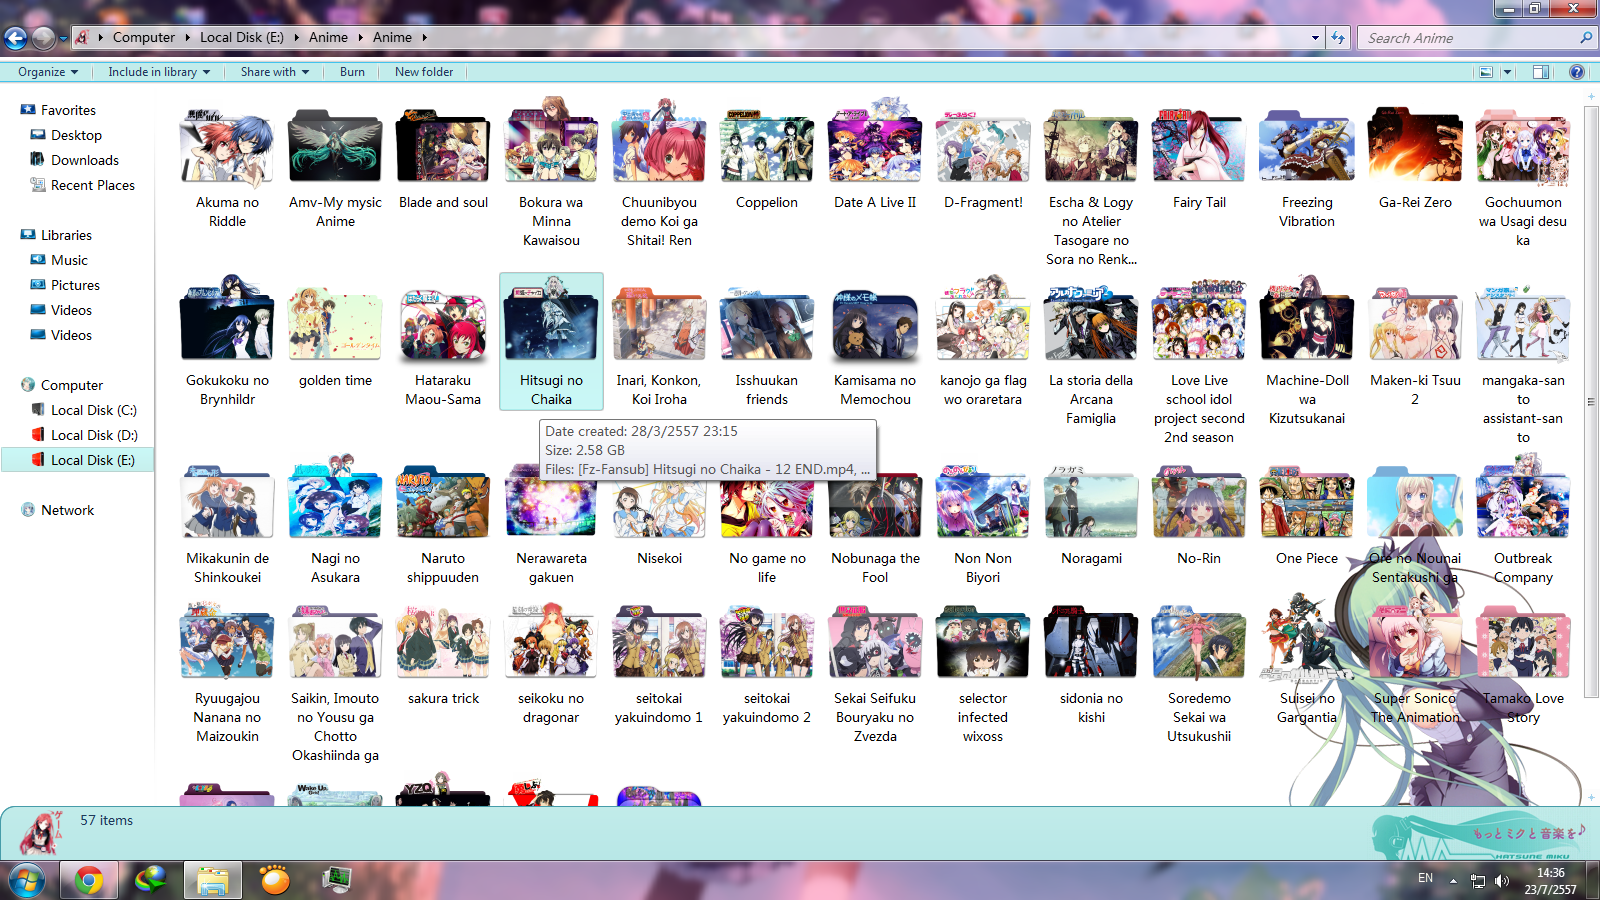Click Burn in the toolbar
The height and width of the screenshot is (903, 1605).
pos(352,72)
